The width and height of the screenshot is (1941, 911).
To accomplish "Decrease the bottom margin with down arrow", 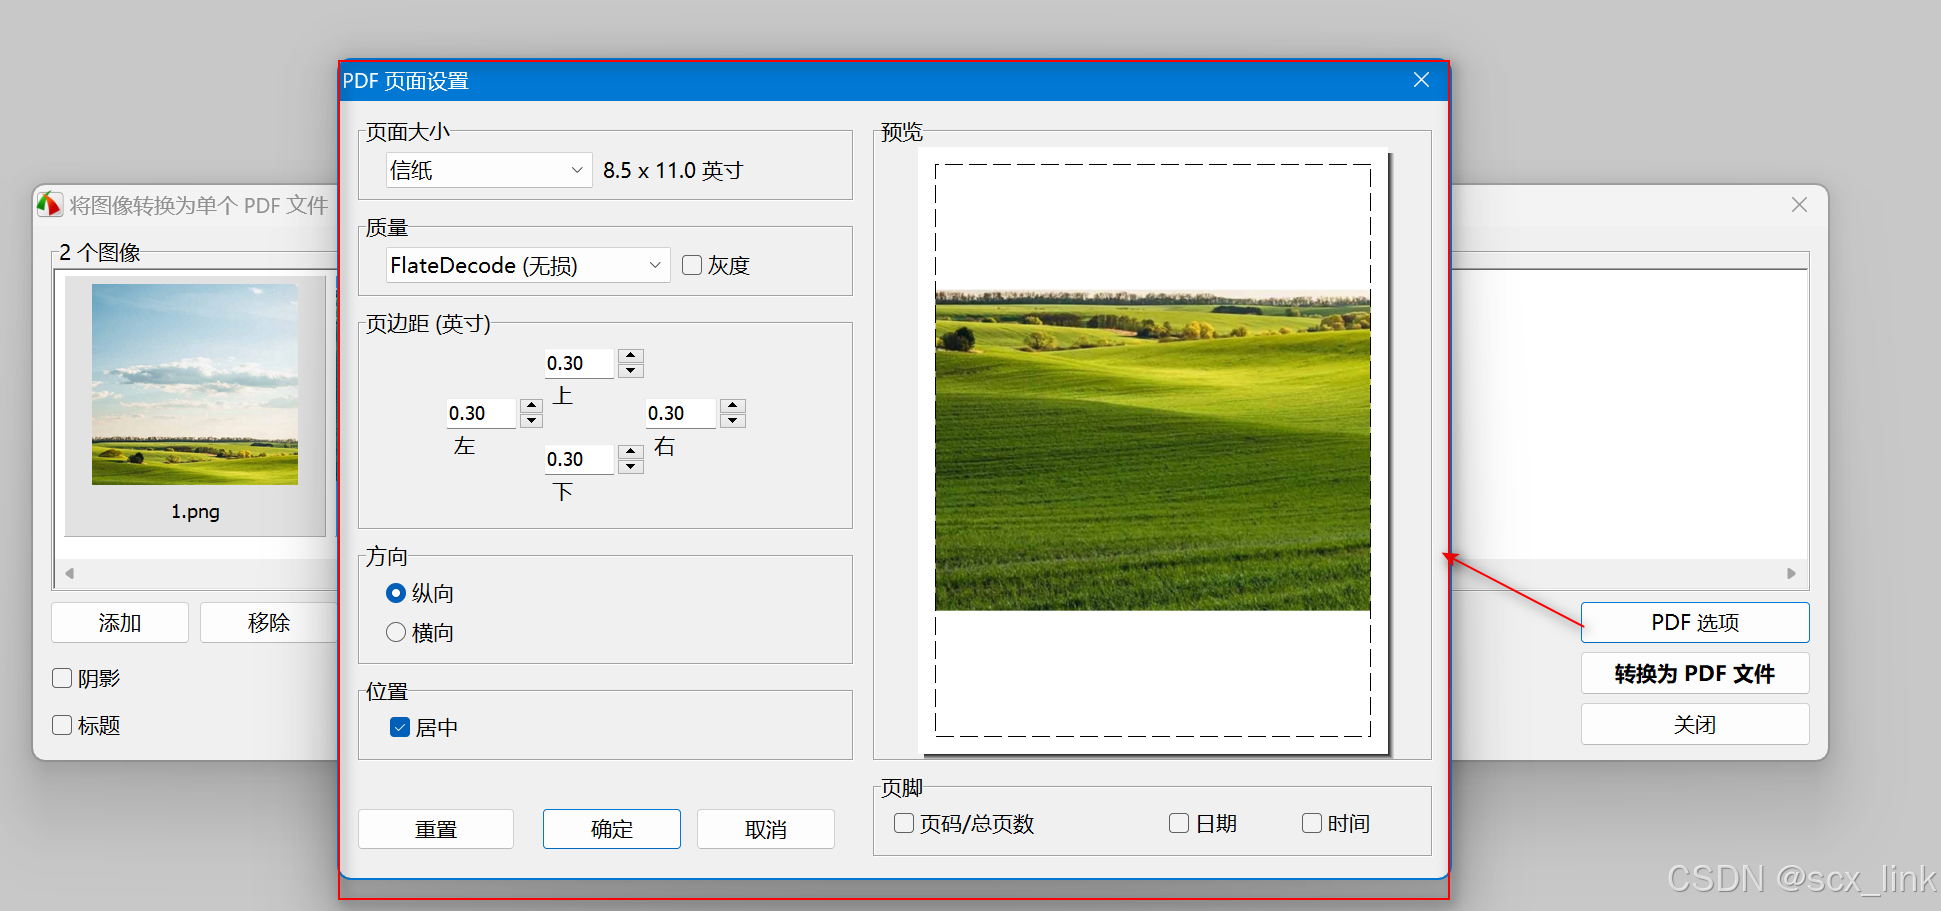I will click(x=630, y=467).
